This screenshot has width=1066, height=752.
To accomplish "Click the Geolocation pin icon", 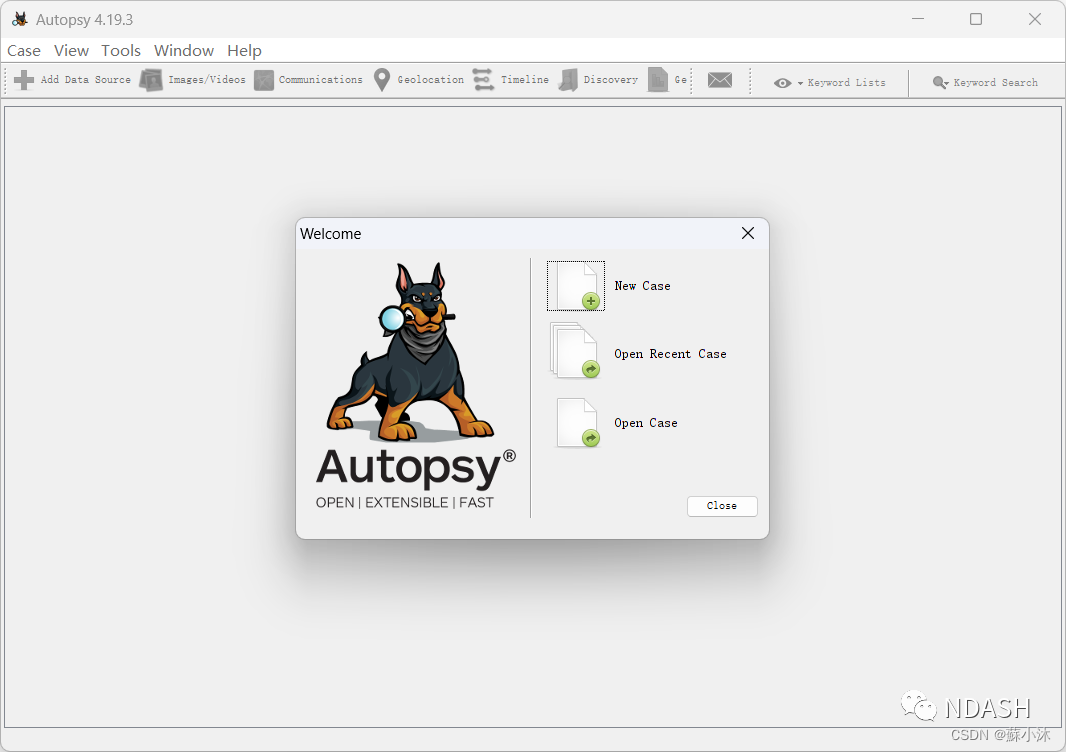I will pyautogui.click(x=382, y=80).
